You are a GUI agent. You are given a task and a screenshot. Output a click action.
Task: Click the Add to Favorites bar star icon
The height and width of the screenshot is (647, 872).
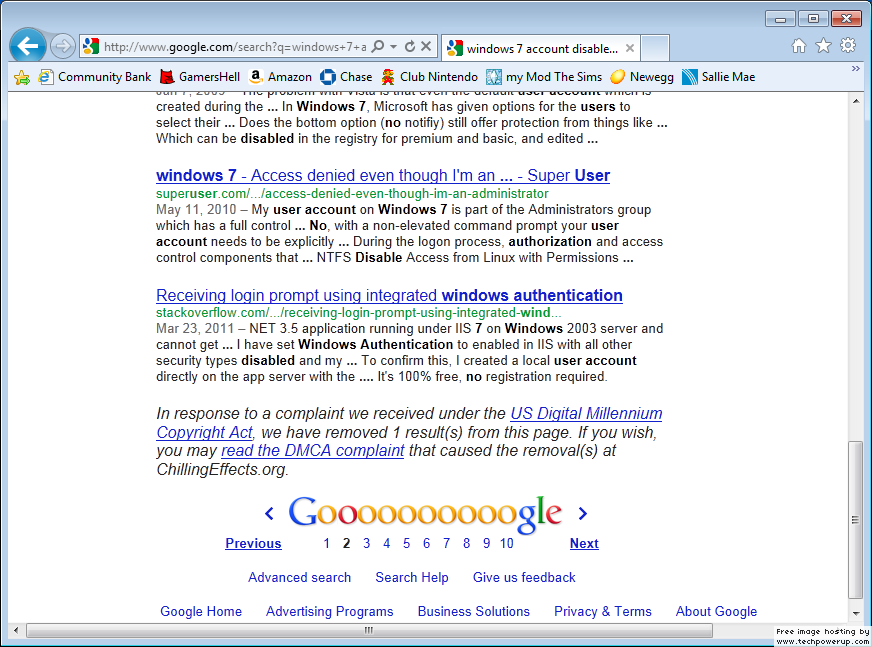click(x=22, y=77)
